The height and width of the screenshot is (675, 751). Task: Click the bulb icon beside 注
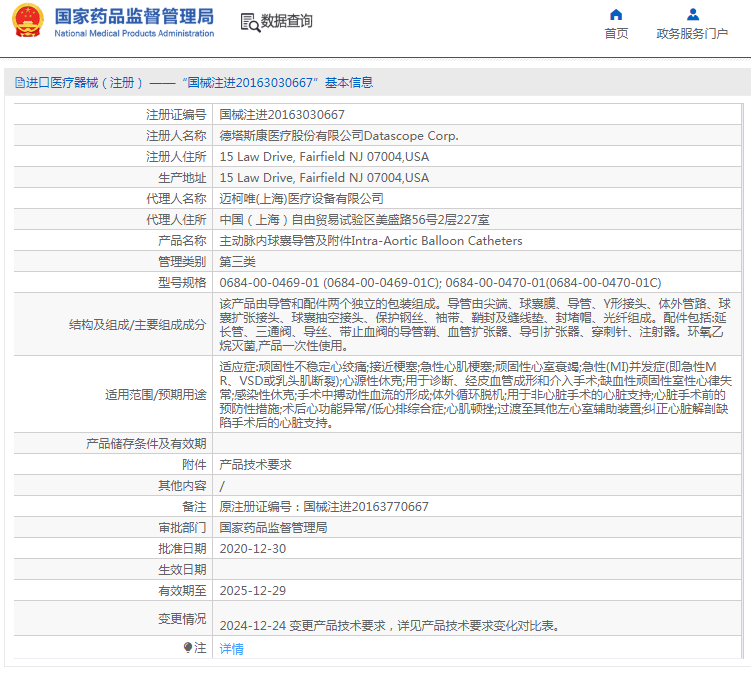(x=188, y=648)
